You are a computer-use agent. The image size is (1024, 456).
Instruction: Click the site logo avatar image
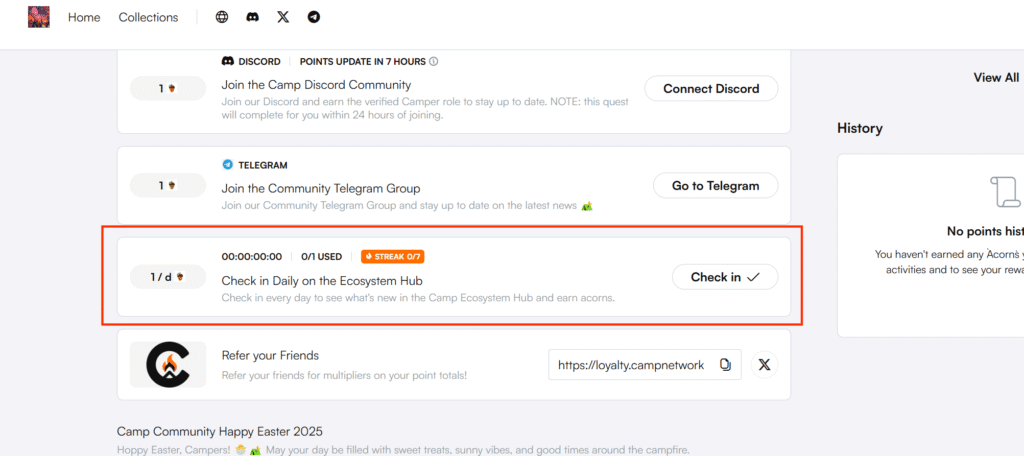tap(39, 17)
